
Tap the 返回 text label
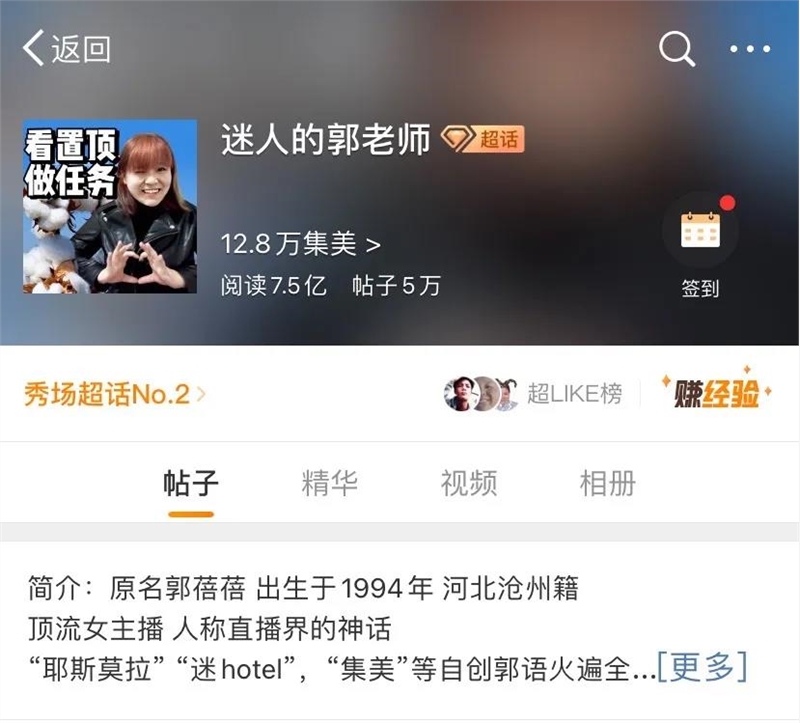tap(81, 49)
